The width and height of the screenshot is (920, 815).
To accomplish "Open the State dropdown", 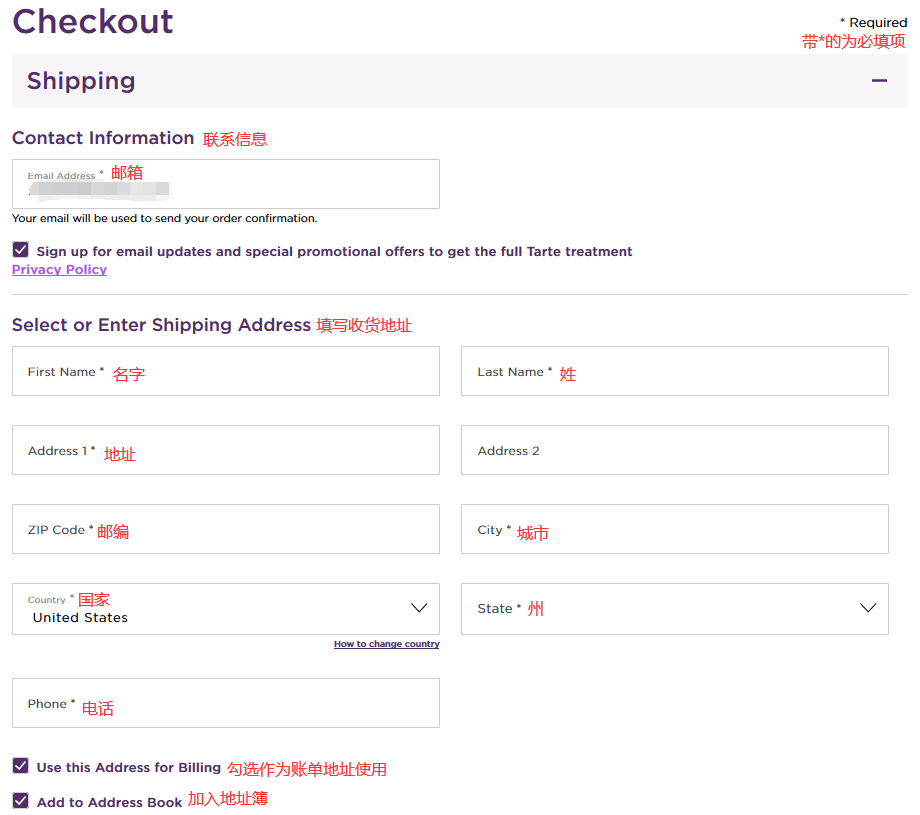I will (675, 609).
